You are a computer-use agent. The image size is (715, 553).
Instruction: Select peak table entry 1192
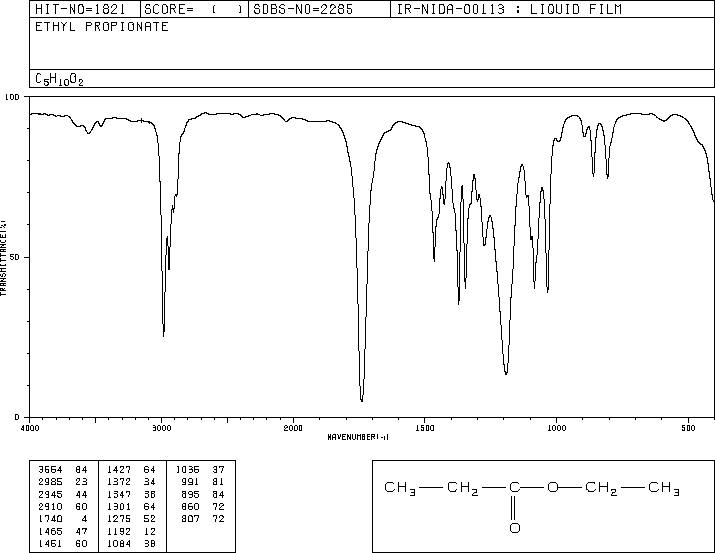119,531
